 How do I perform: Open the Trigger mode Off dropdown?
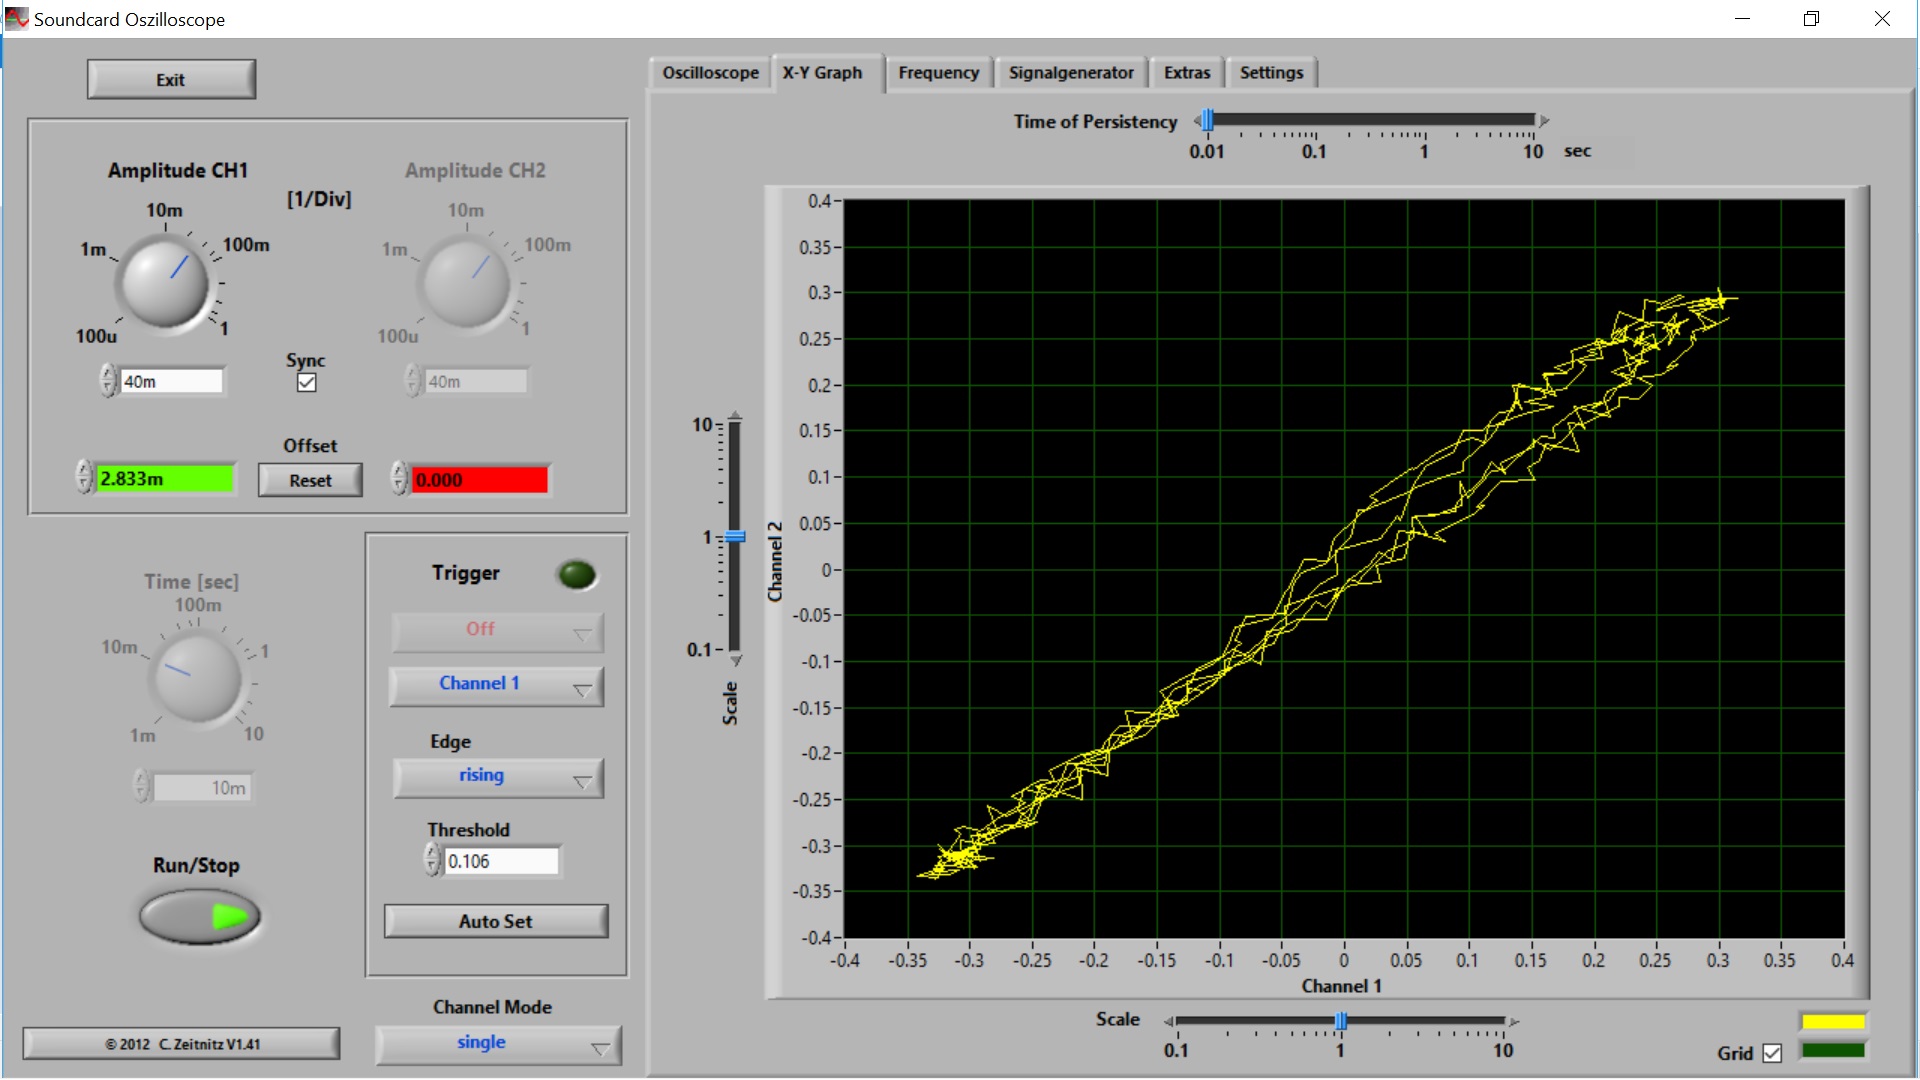click(497, 631)
